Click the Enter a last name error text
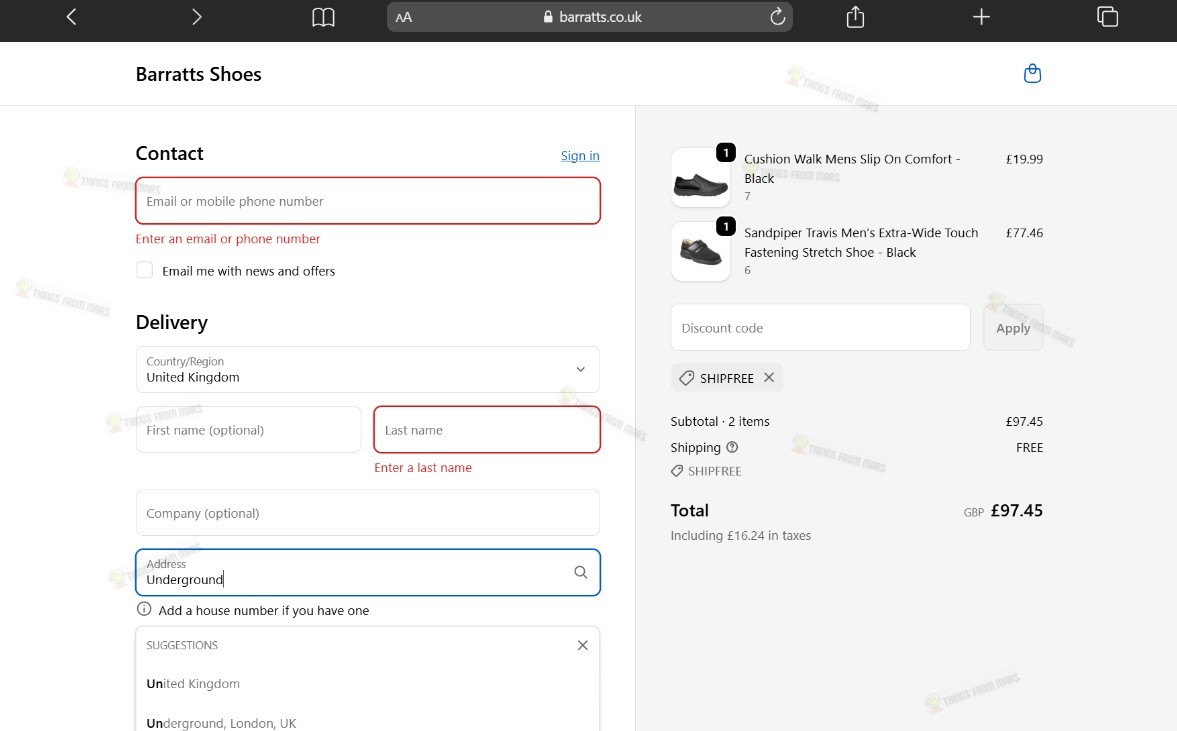This screenshot has height=731, width=1177. coord(423,468)
